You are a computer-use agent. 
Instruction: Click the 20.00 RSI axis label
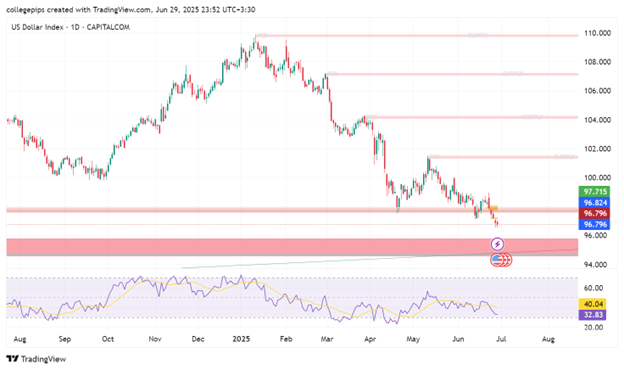click(593, 327)
